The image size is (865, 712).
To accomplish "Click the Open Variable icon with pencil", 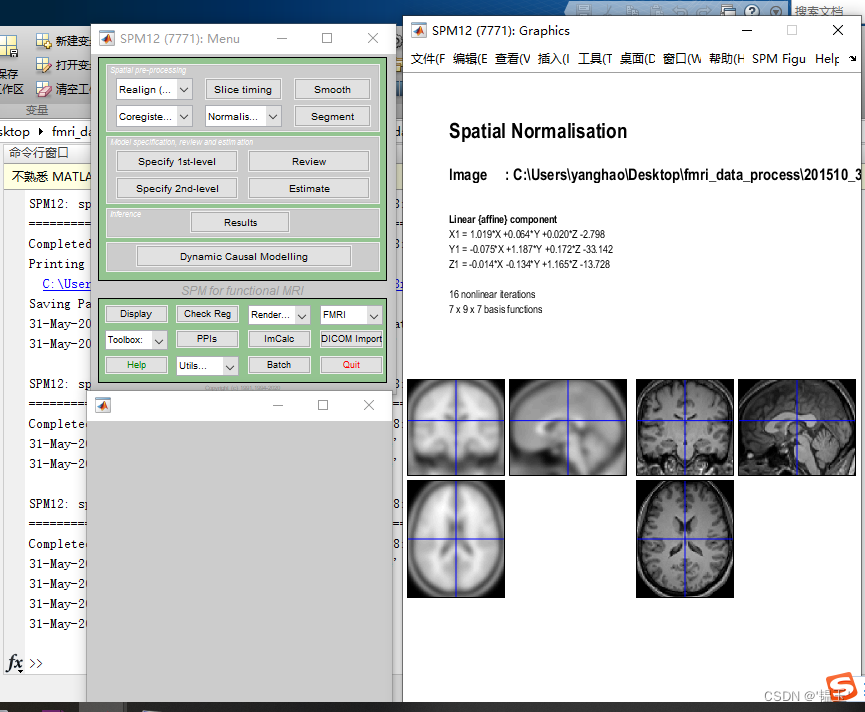I will [42, 65].
